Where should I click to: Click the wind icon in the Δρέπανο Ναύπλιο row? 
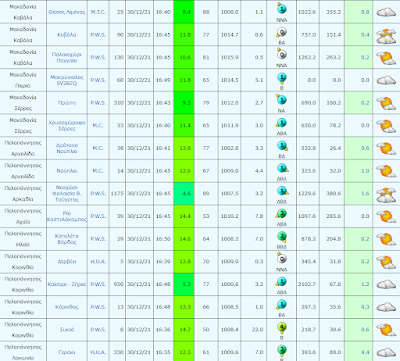click(282, 146)
